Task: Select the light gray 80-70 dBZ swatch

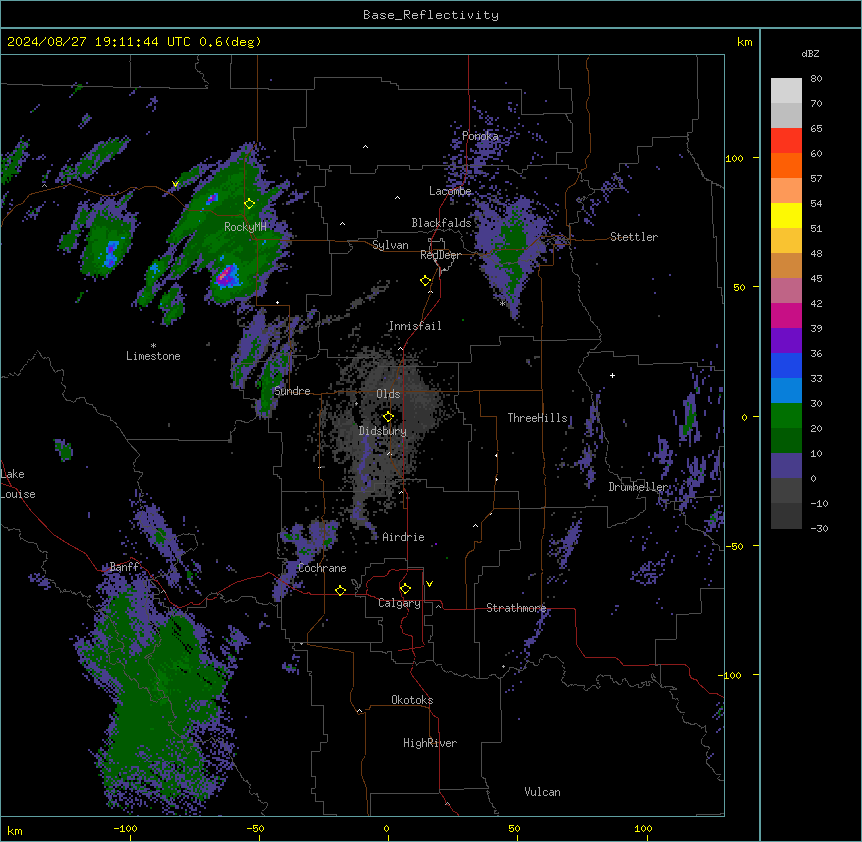Action: [x=786, y=91]
